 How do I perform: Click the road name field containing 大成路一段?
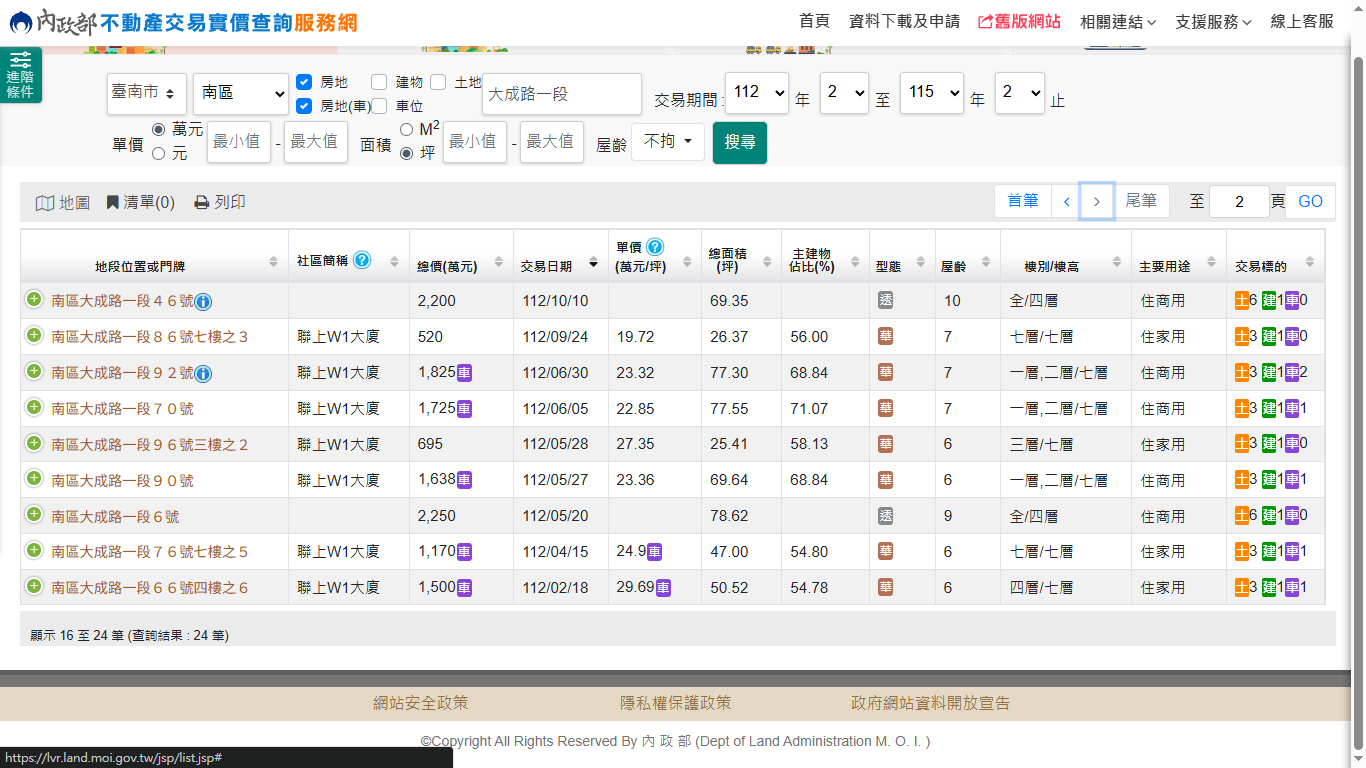point(561,94)
